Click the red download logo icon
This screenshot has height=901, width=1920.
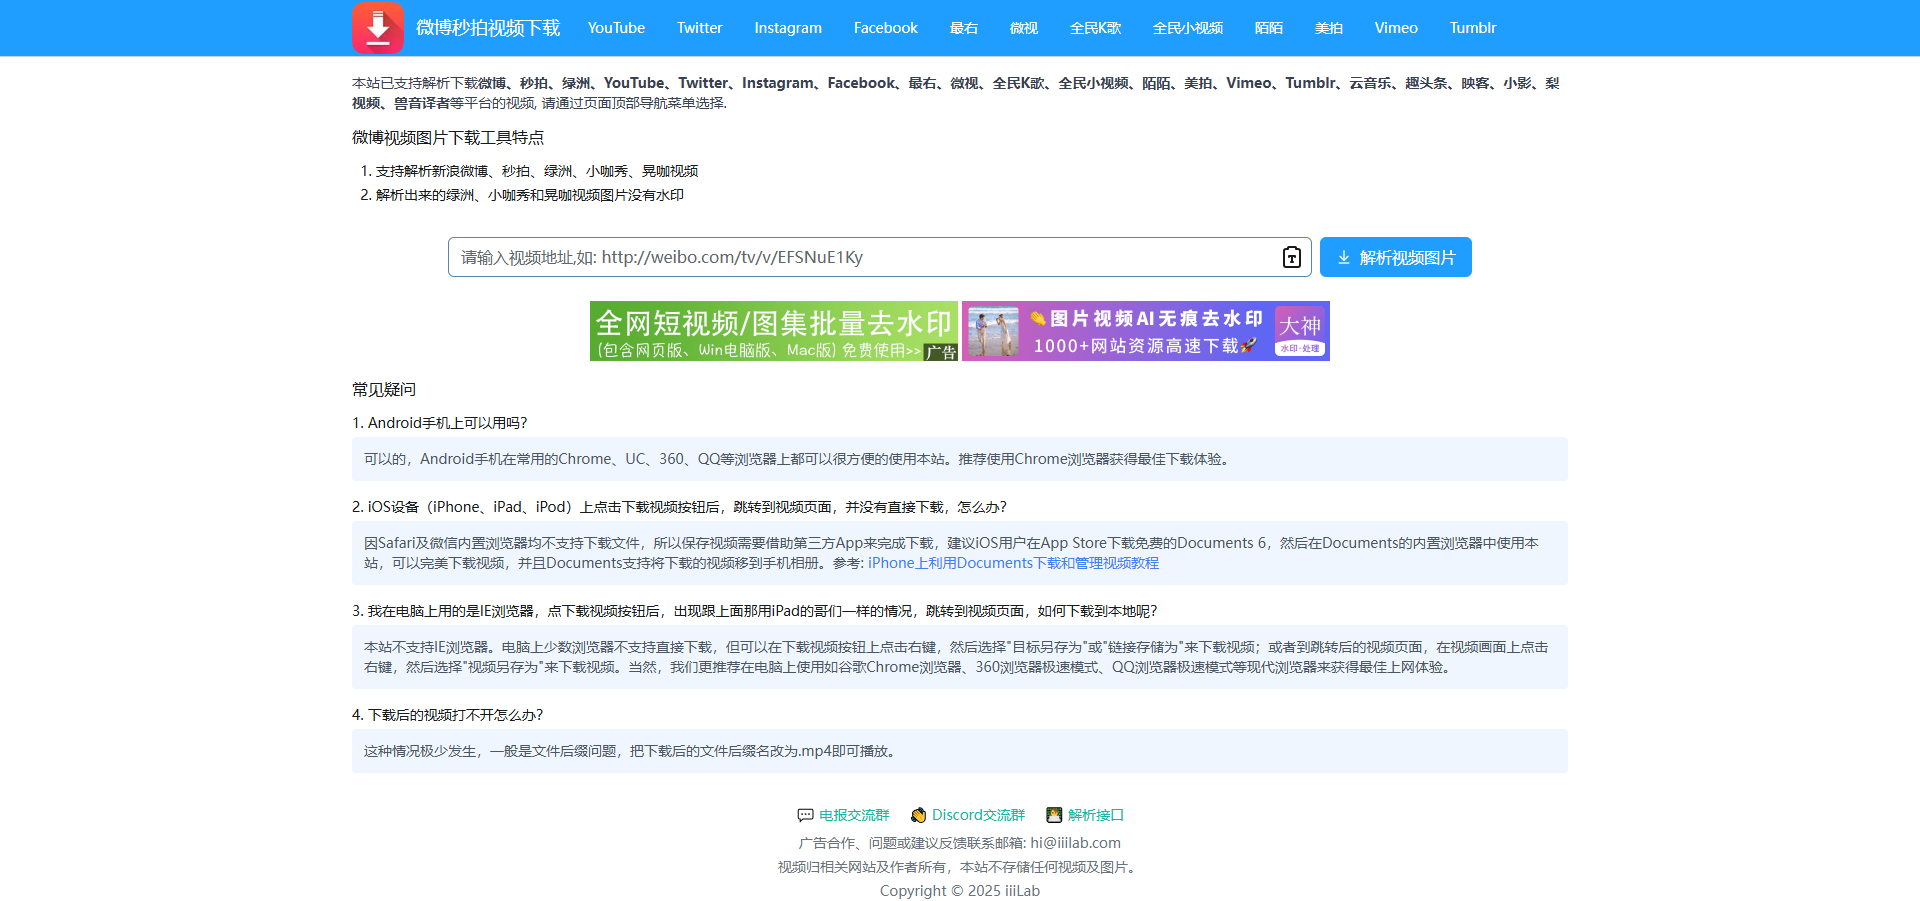tap(377, 27)
